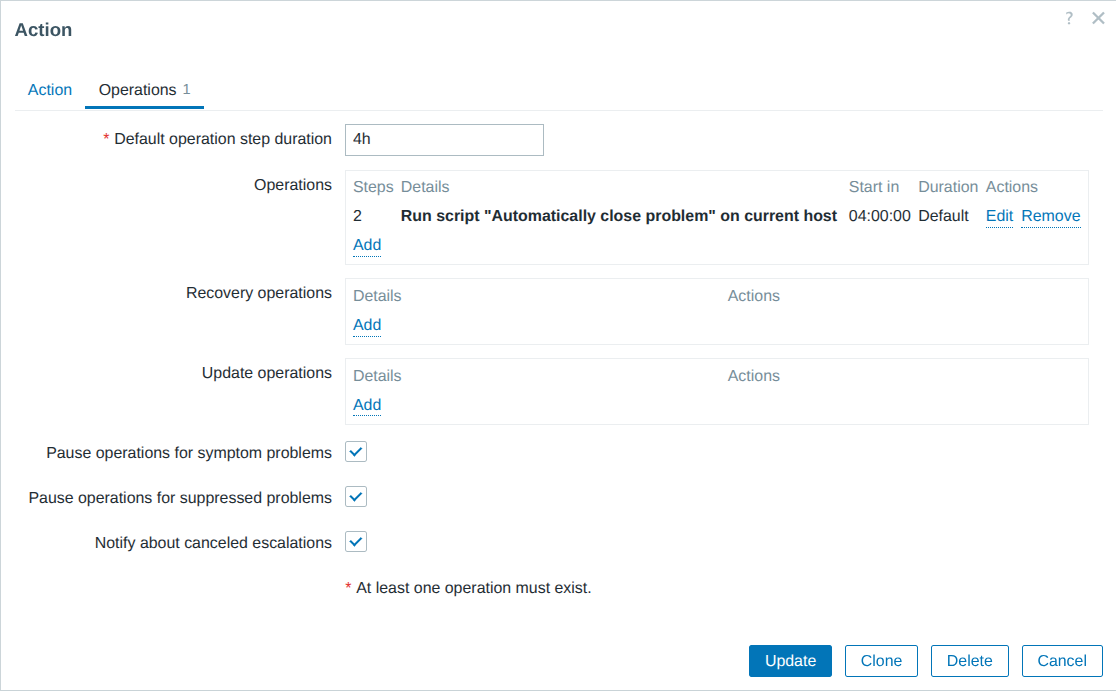The image size is (1116, 691).
Task: Open the help icon in dialog header
Action: tap(1069, 18)
